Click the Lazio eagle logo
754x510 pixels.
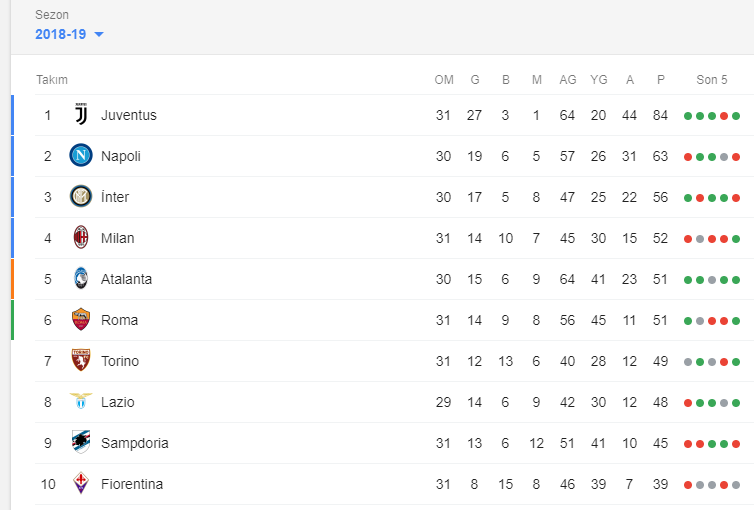click(x=81, y=401)
